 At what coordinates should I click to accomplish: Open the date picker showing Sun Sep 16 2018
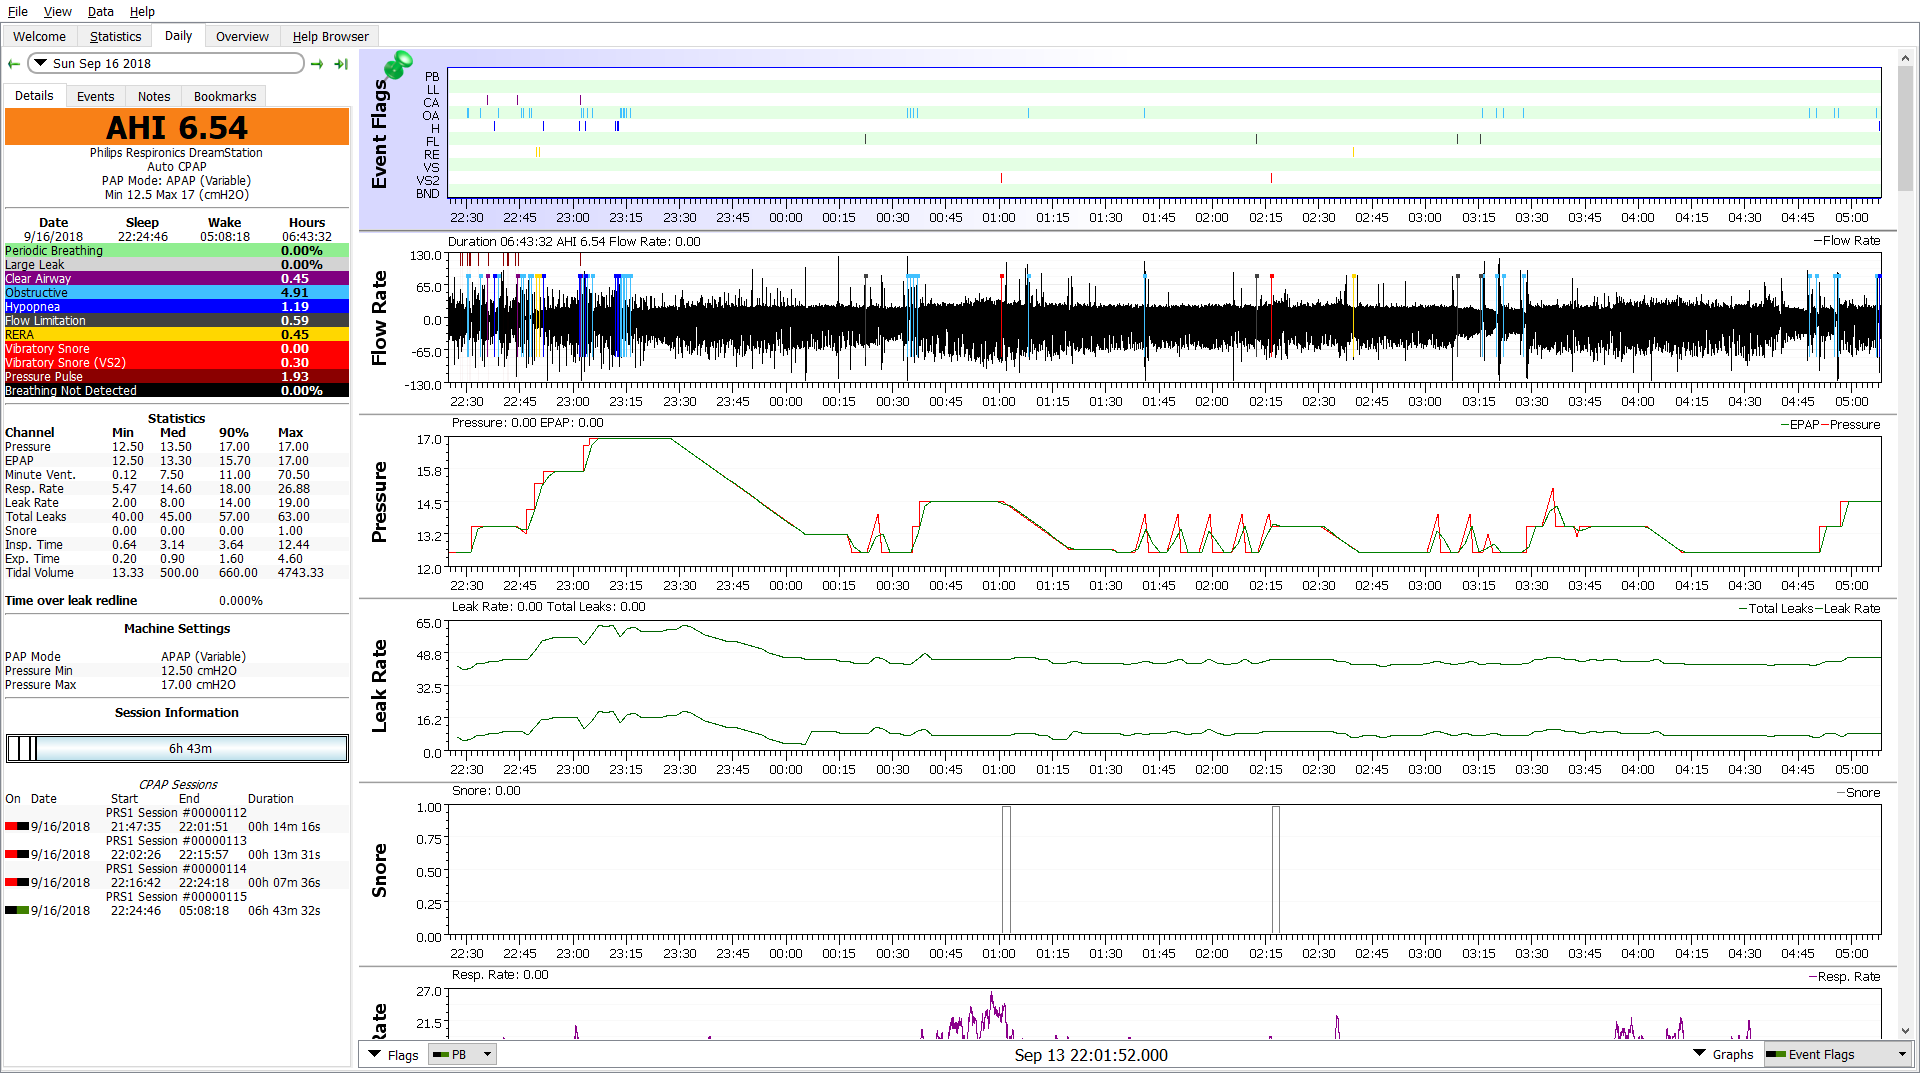click(166, 63)
